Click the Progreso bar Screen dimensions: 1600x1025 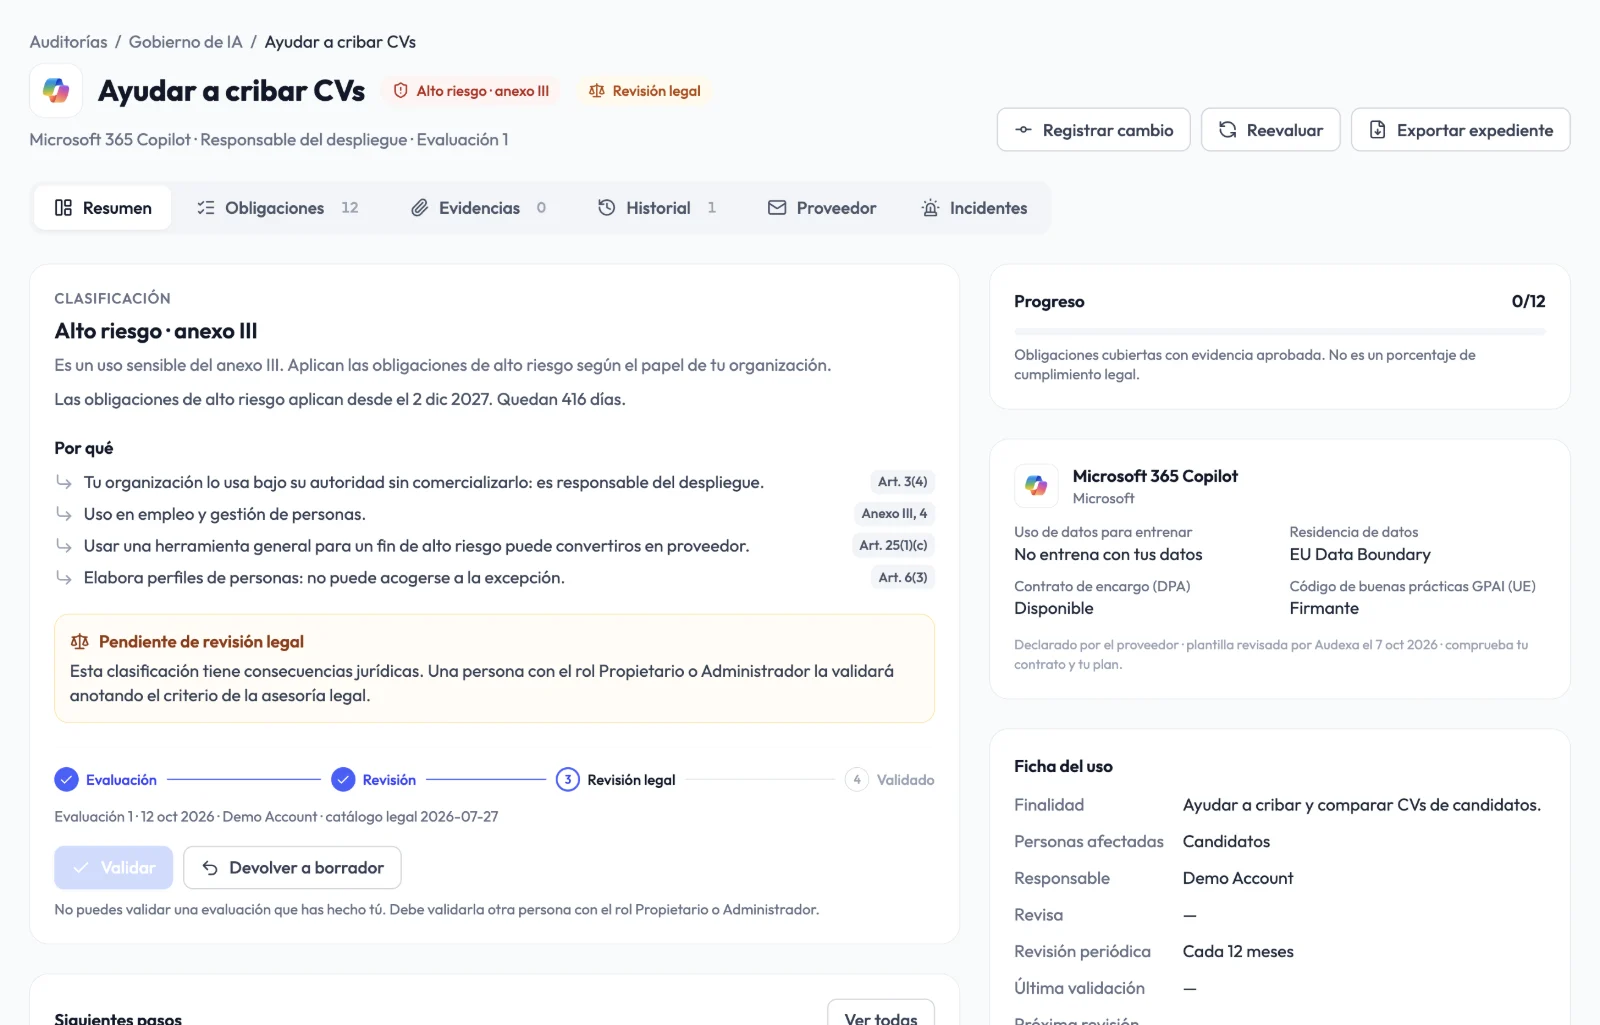(x=1279, y=331)
